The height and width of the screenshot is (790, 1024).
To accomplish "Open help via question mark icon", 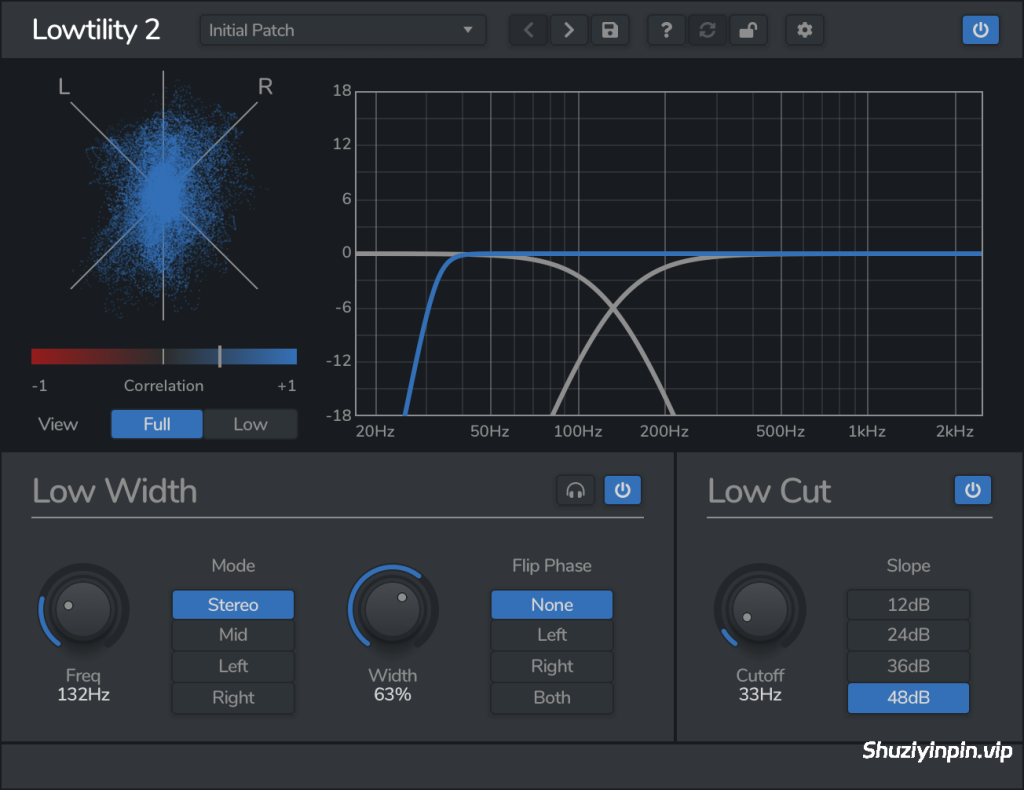I will pyautogui.click(x=666, y=30).
